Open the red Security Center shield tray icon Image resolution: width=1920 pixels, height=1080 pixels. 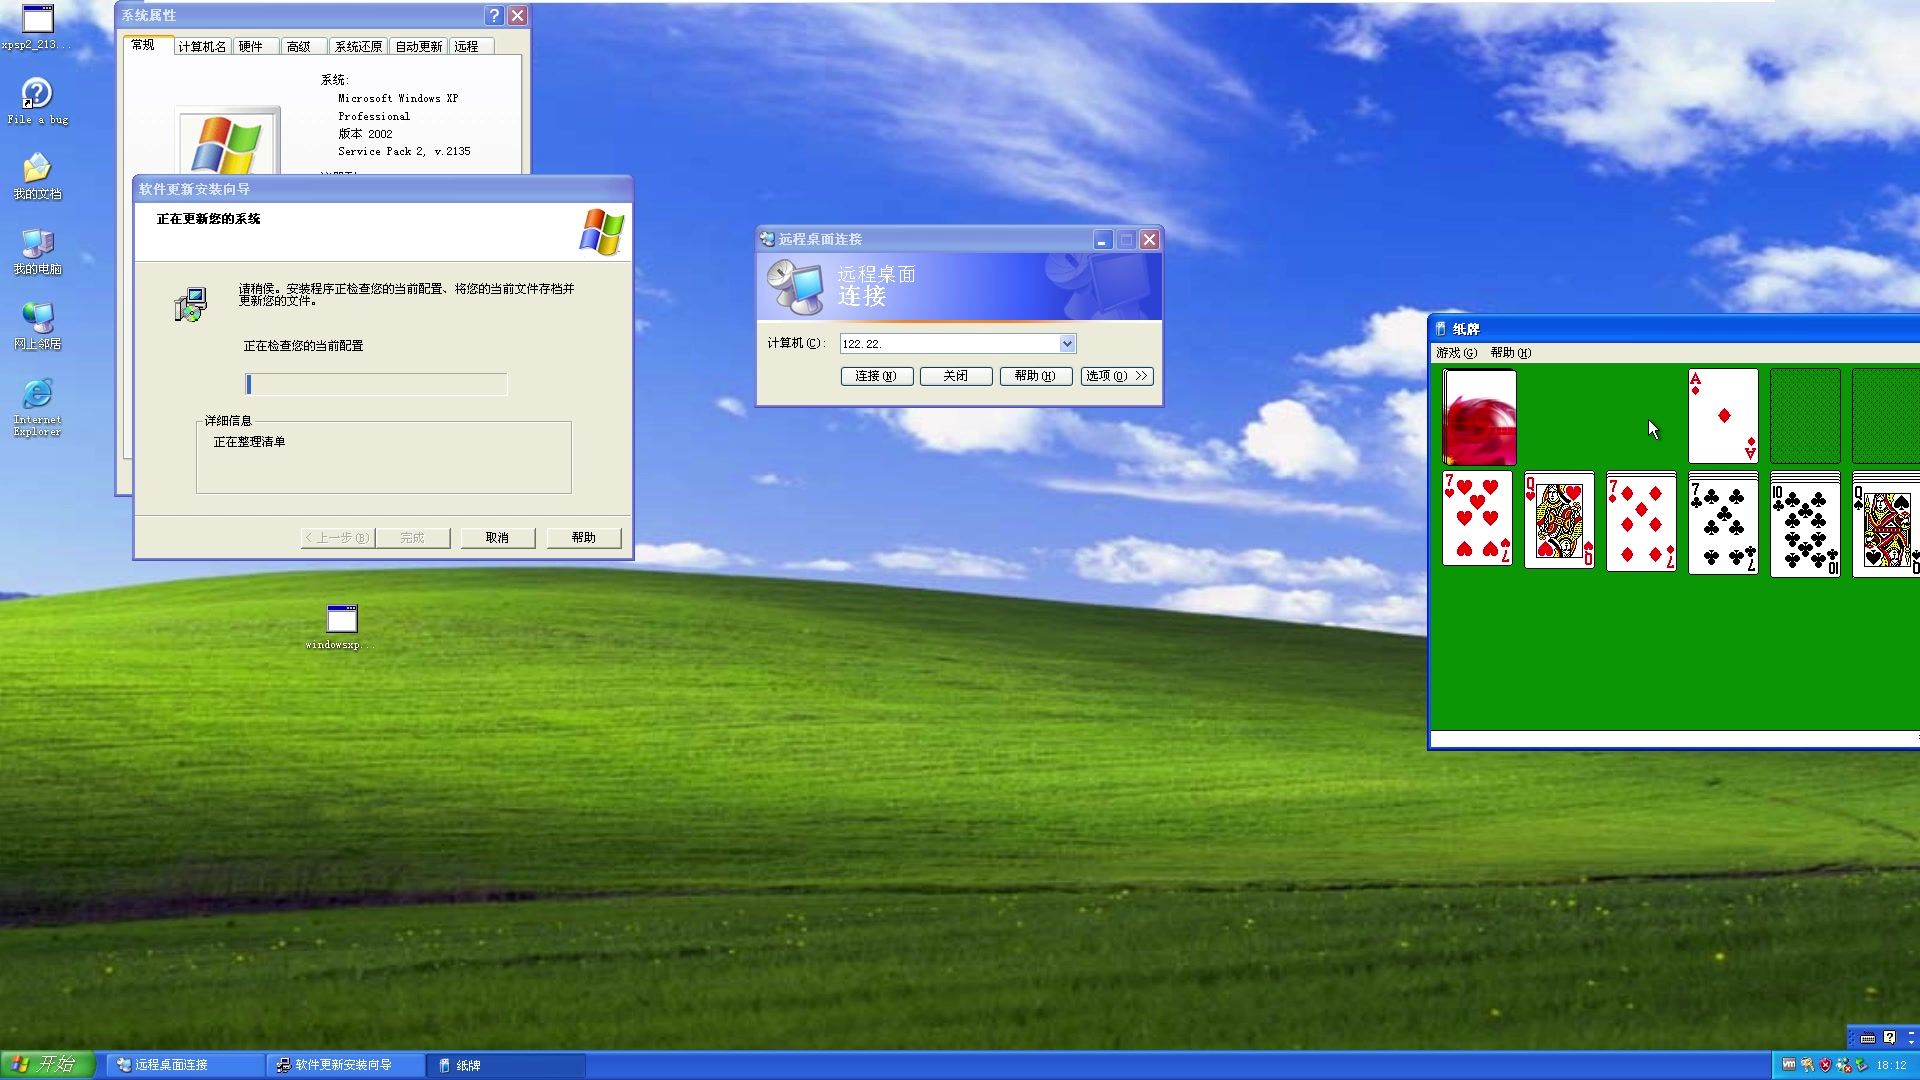(1825, 1065)
